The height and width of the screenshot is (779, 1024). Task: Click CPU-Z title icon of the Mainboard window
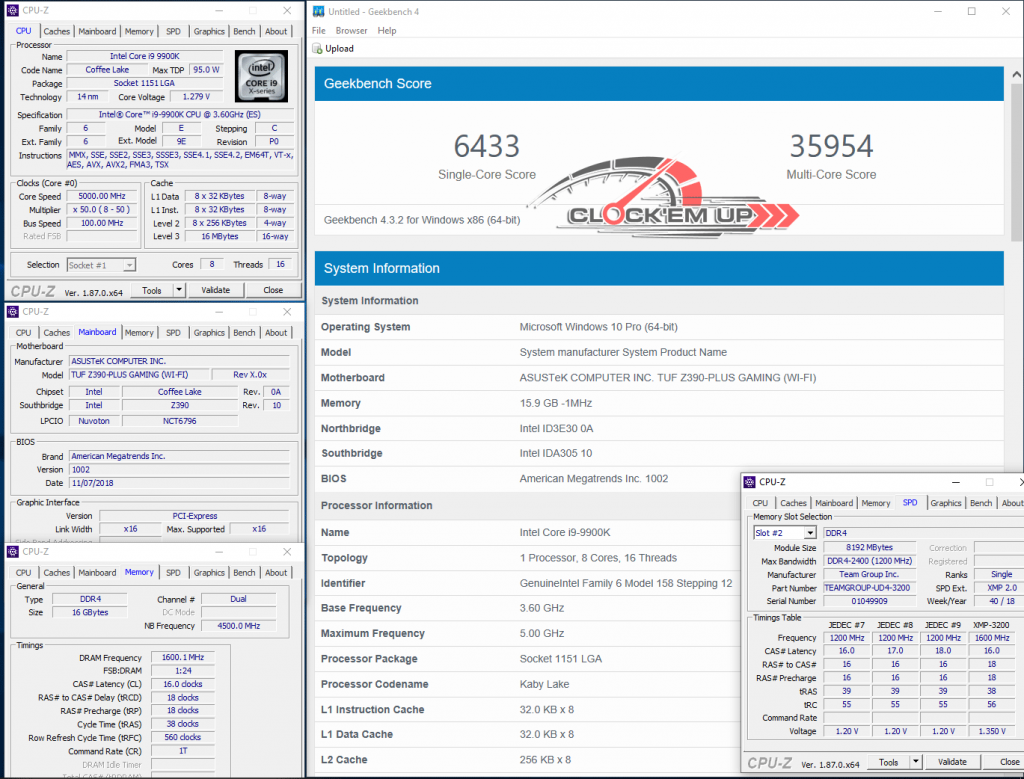click(x=12, y=312)
